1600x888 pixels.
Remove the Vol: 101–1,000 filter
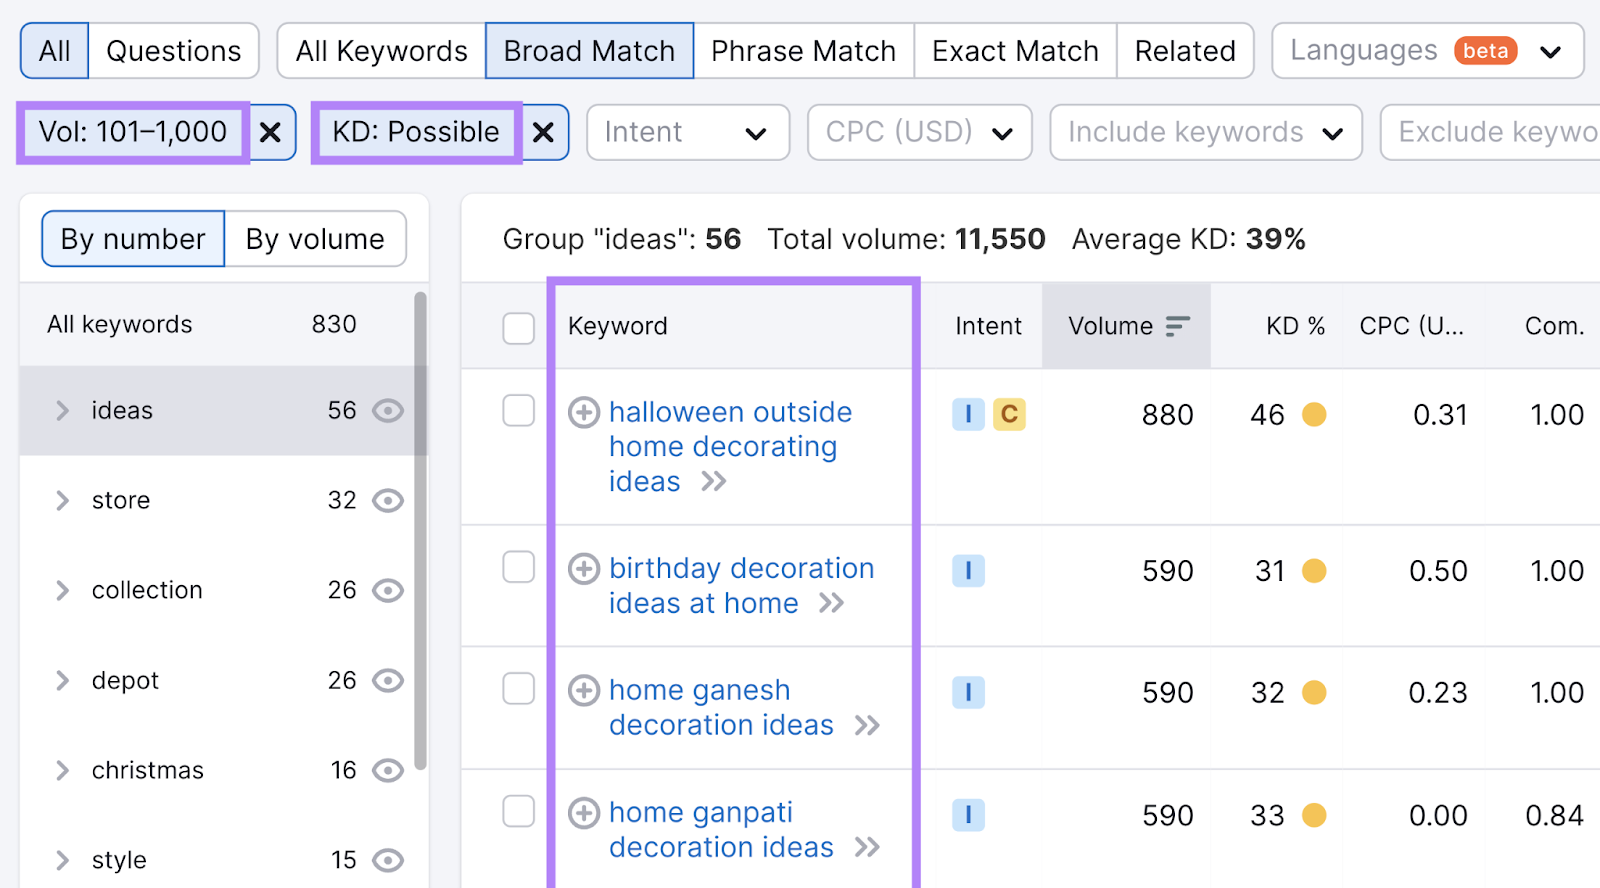[270, 132]
